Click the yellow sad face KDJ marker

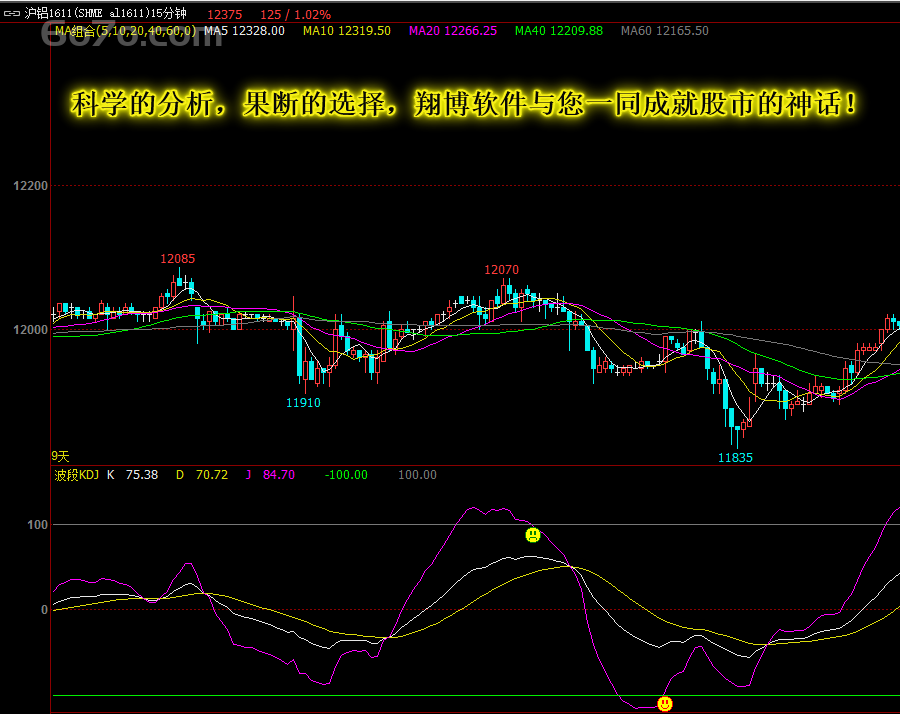pos(533,535)
